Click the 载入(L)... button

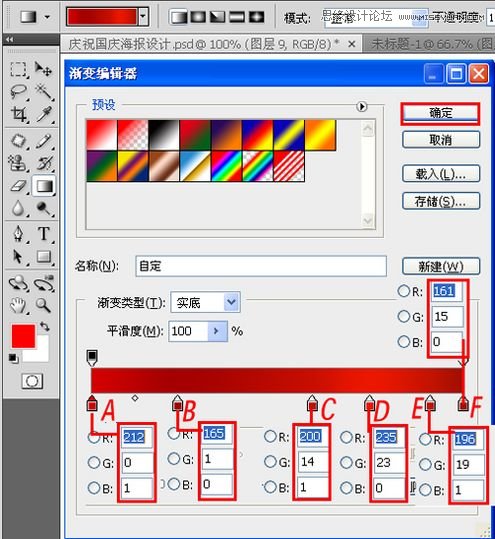coord(441,174)
